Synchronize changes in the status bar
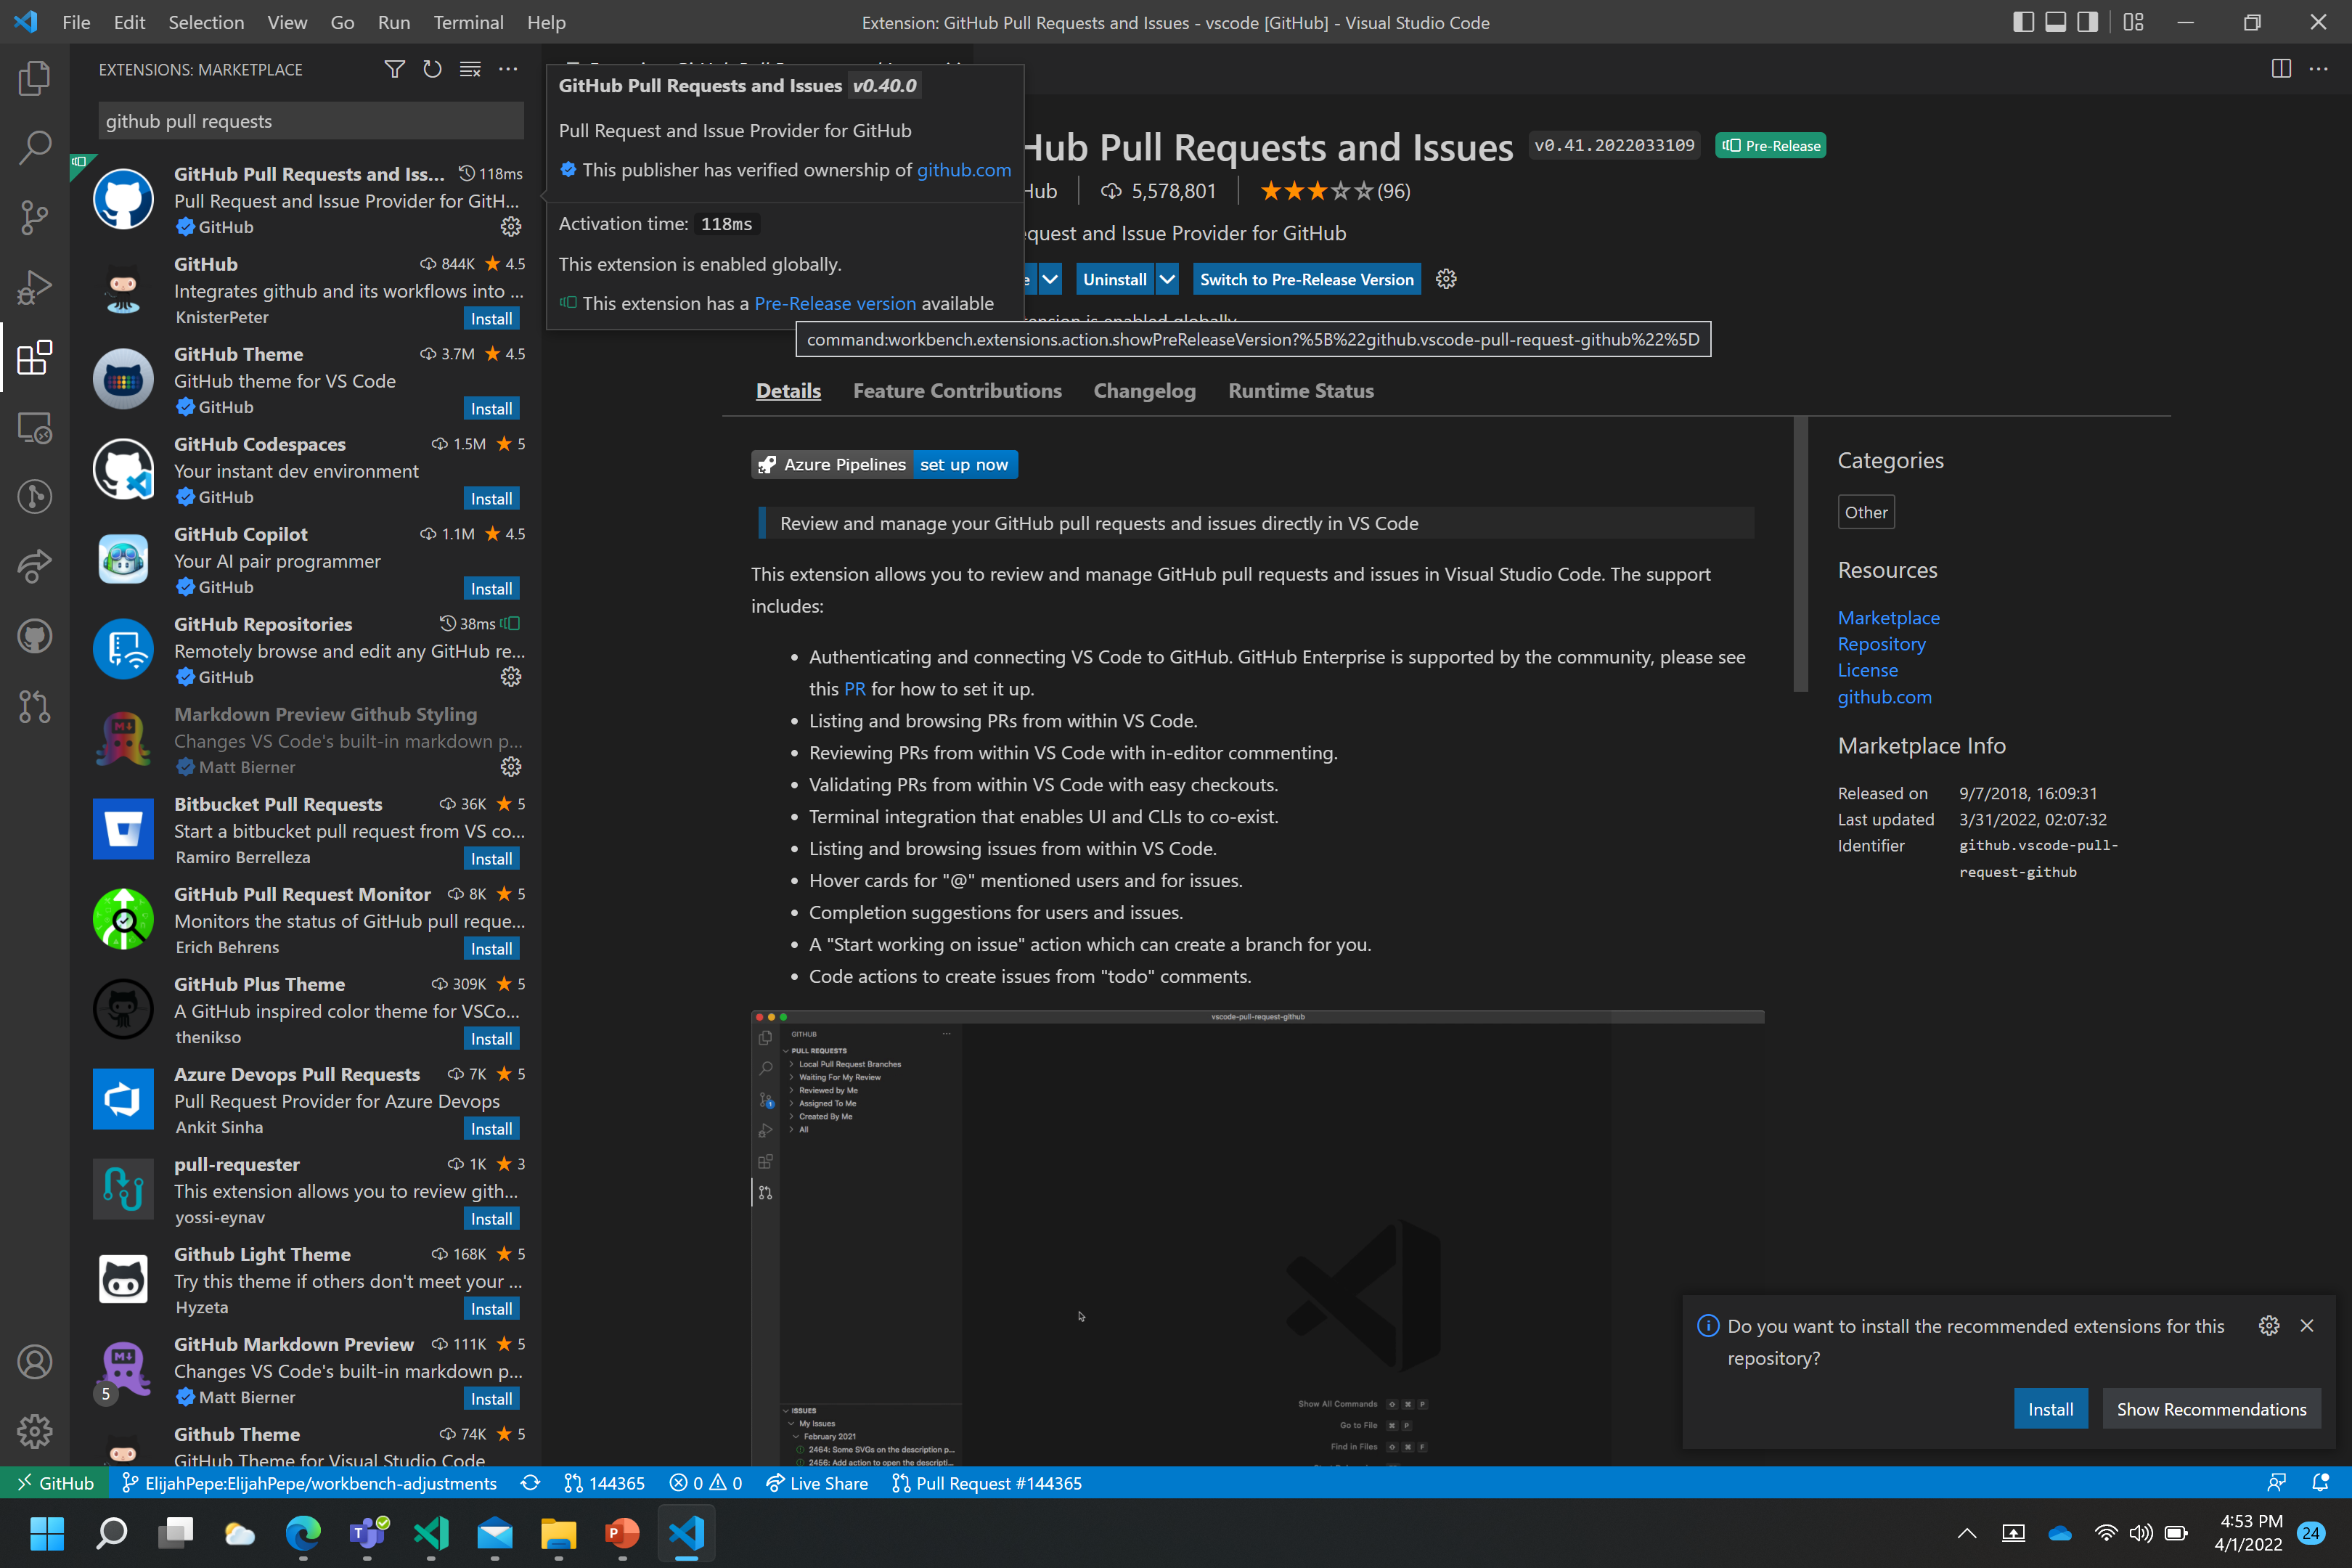The width and height of the screenshot is (2352, 1568). pos(530,1483)
